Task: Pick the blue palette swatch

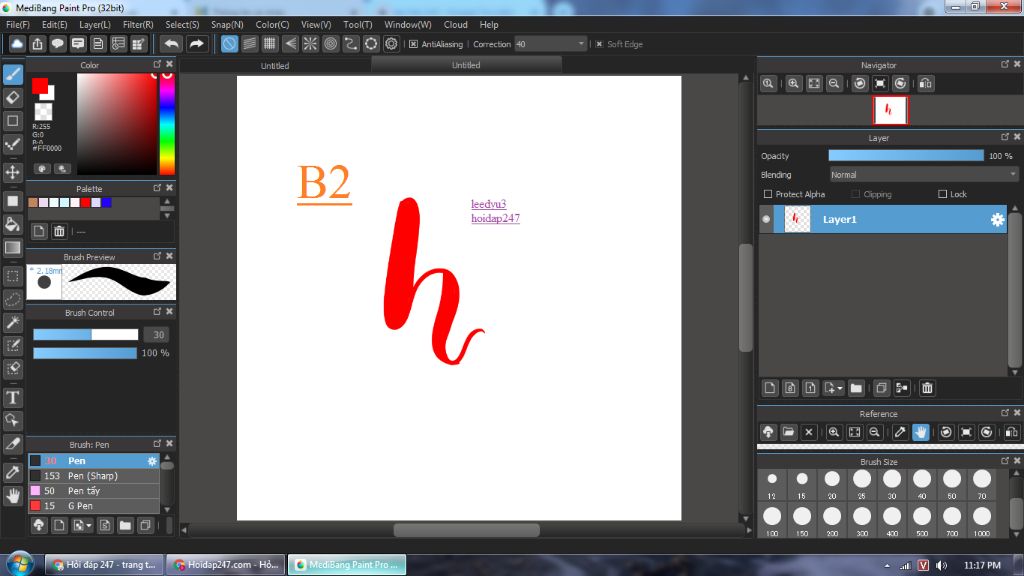Action: tap(106, 203)
